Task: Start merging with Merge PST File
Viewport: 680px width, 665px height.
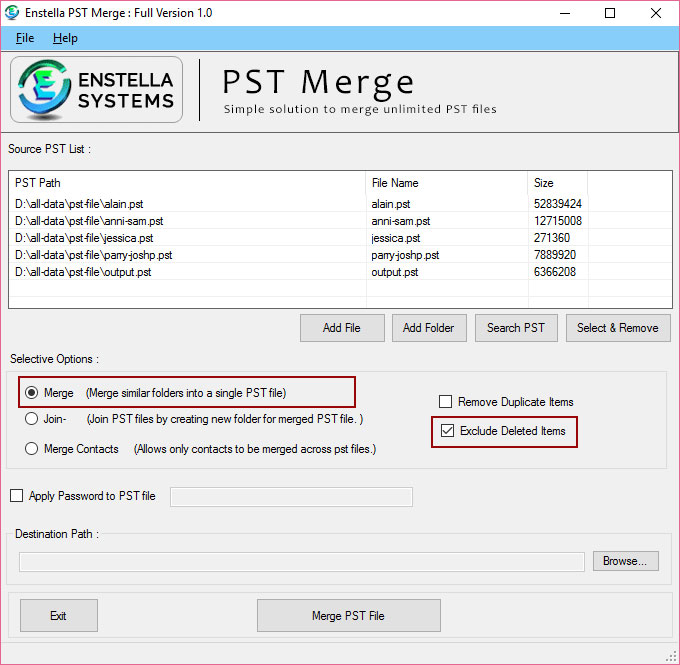Action: (x=348, y=616)
